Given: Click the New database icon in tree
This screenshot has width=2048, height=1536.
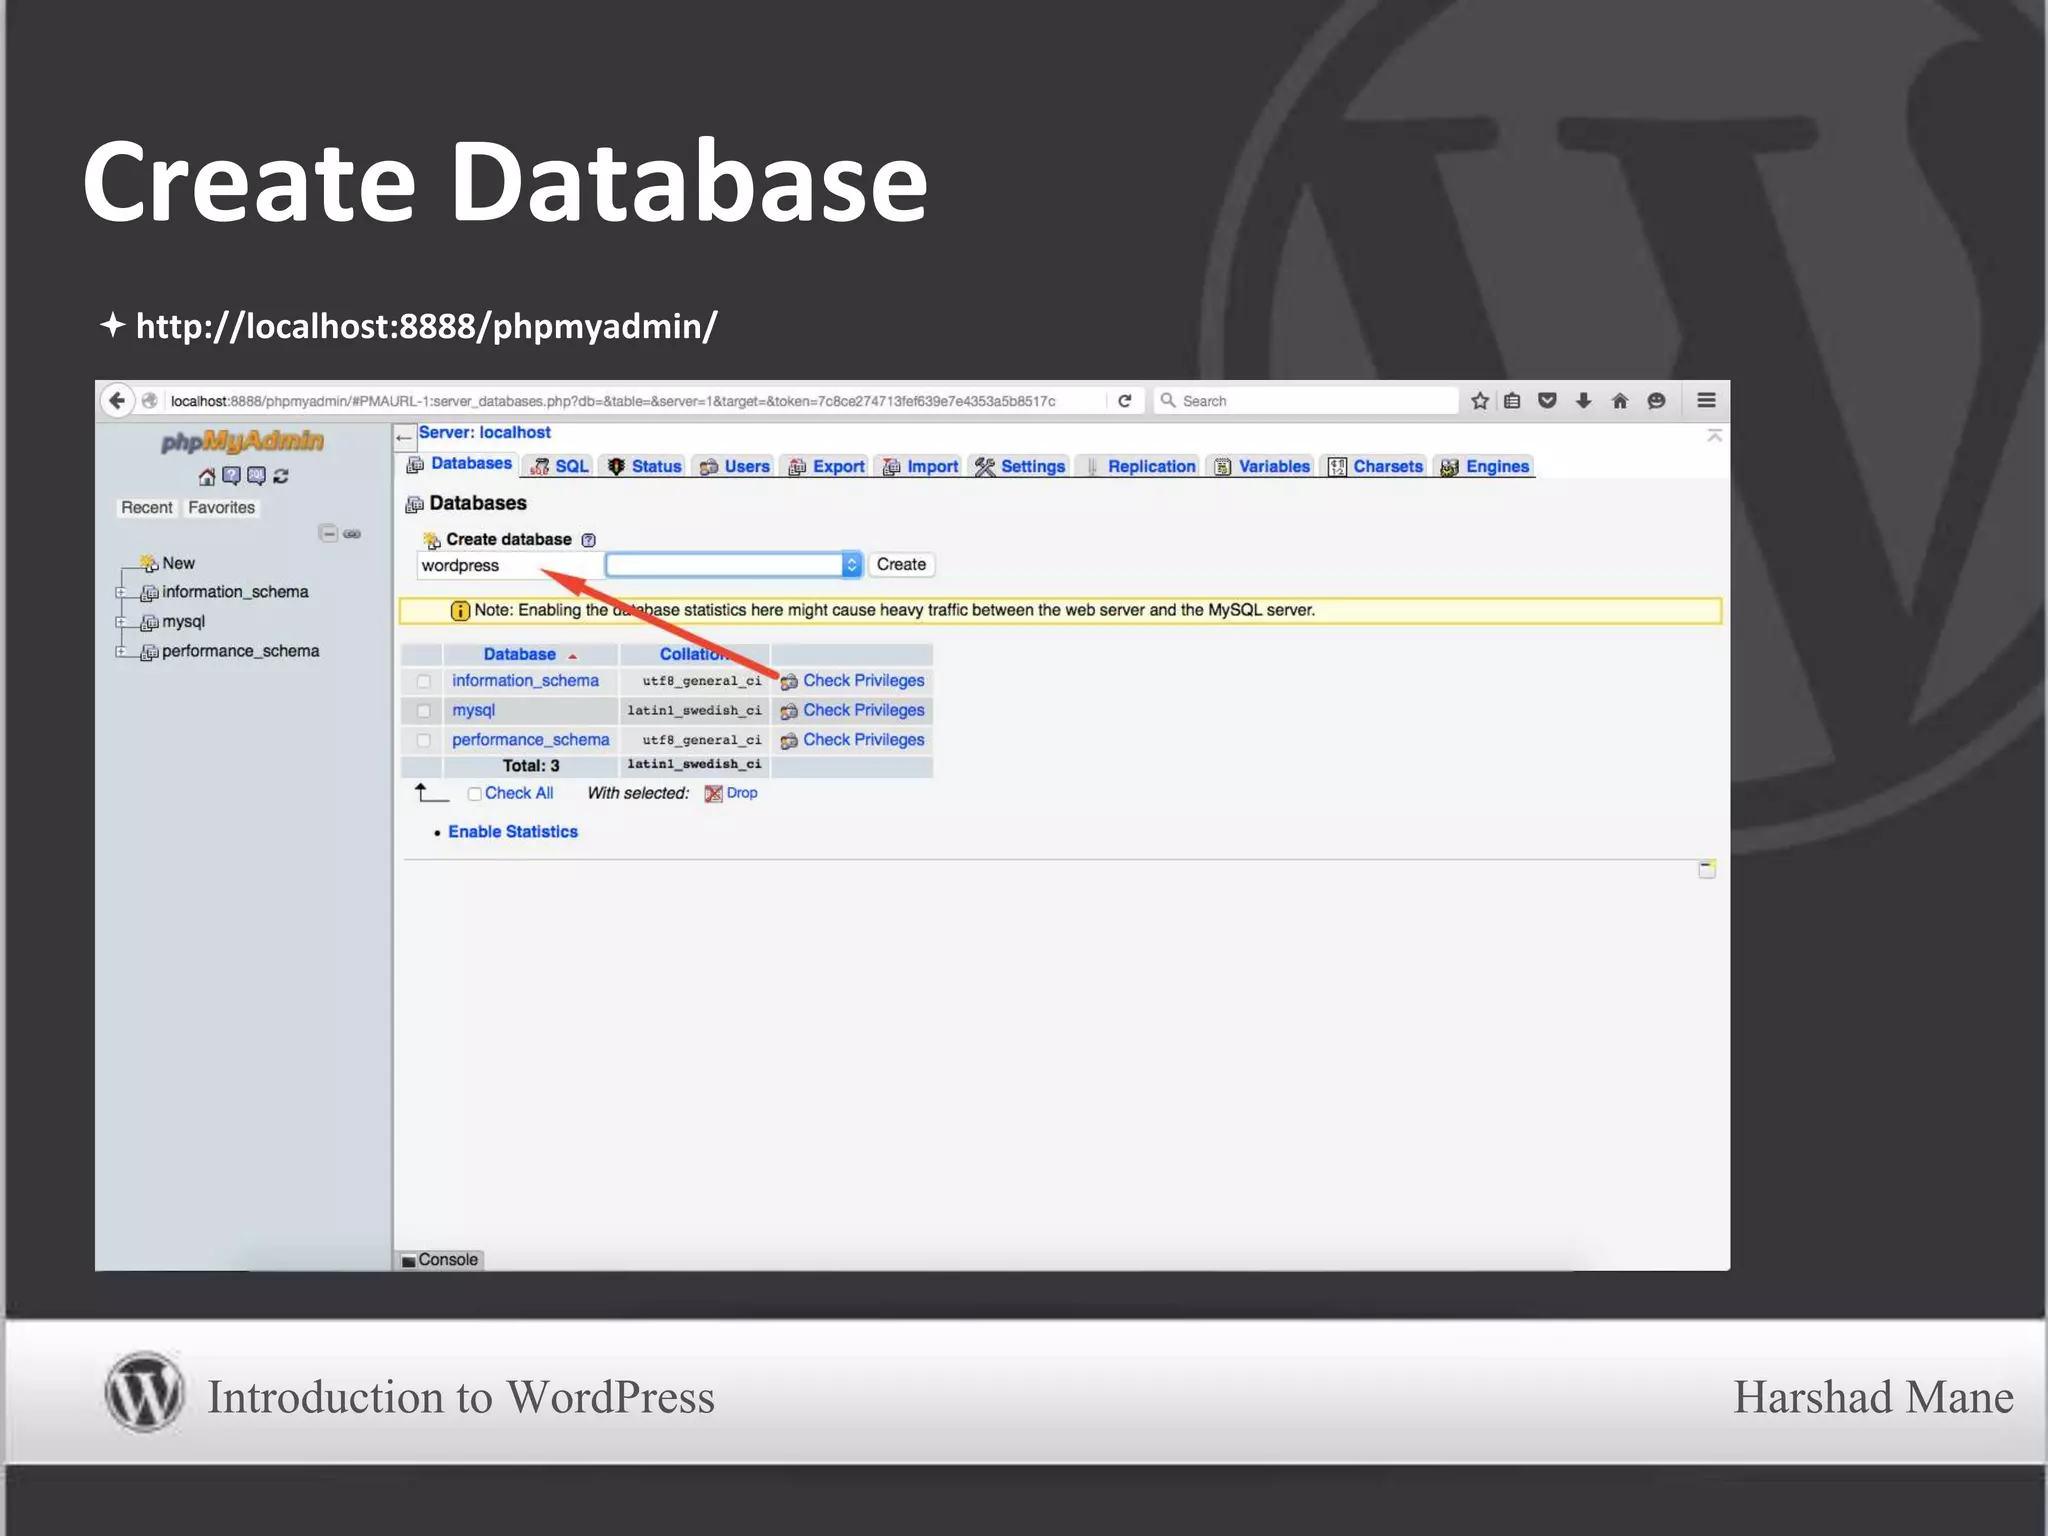Looking at the screenshot, I should click(149, 563).
